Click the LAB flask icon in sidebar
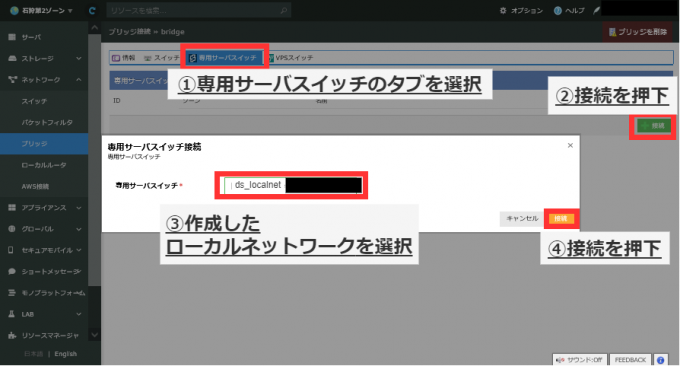This screenshot has height=366, width=680. [x=12, y=314]
